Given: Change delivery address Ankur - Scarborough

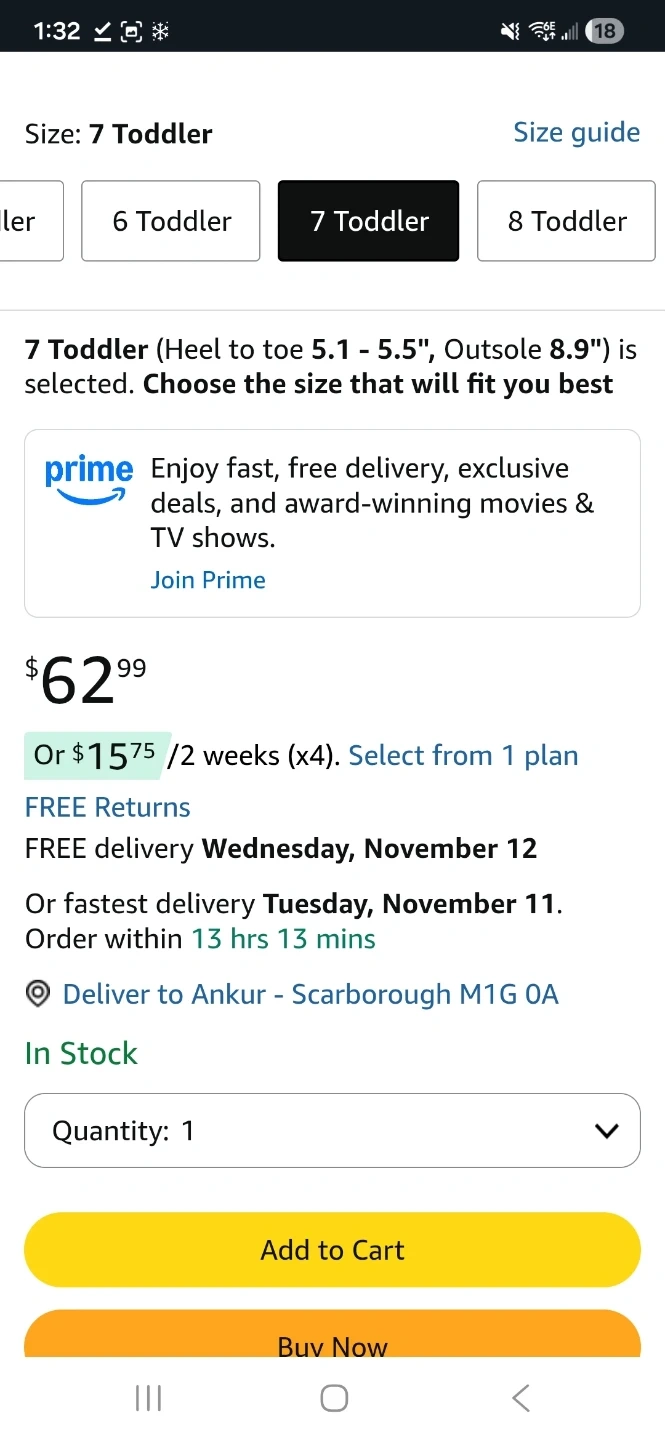Looking at the screenshot, I should click(310, 994).
